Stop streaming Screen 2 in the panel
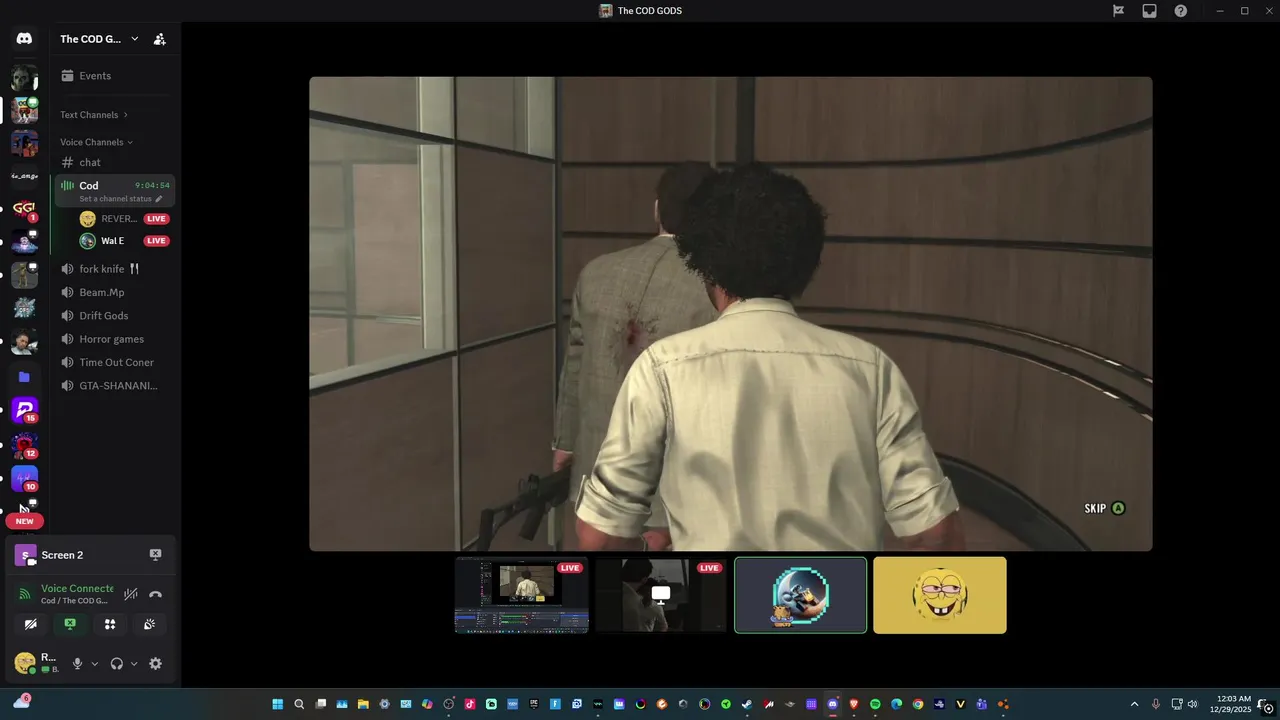This screenshot has width=1280, height=720. point(155,554)
